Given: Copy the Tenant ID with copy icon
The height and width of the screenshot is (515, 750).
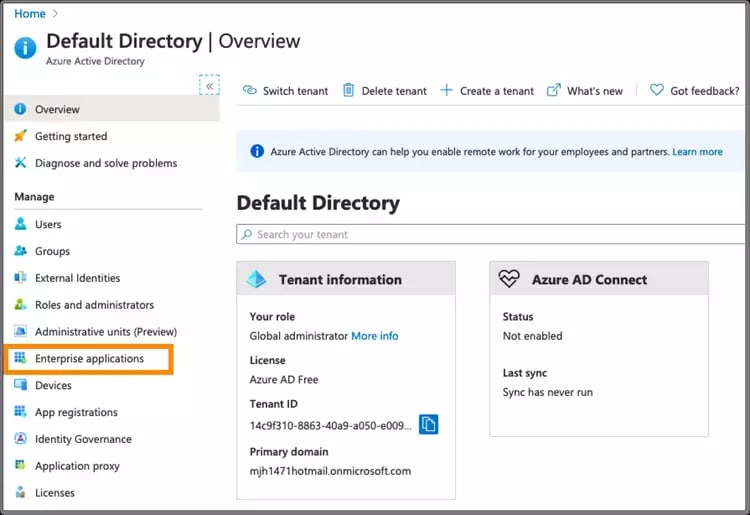Looking at the screenshot, I should pos(429,424).
